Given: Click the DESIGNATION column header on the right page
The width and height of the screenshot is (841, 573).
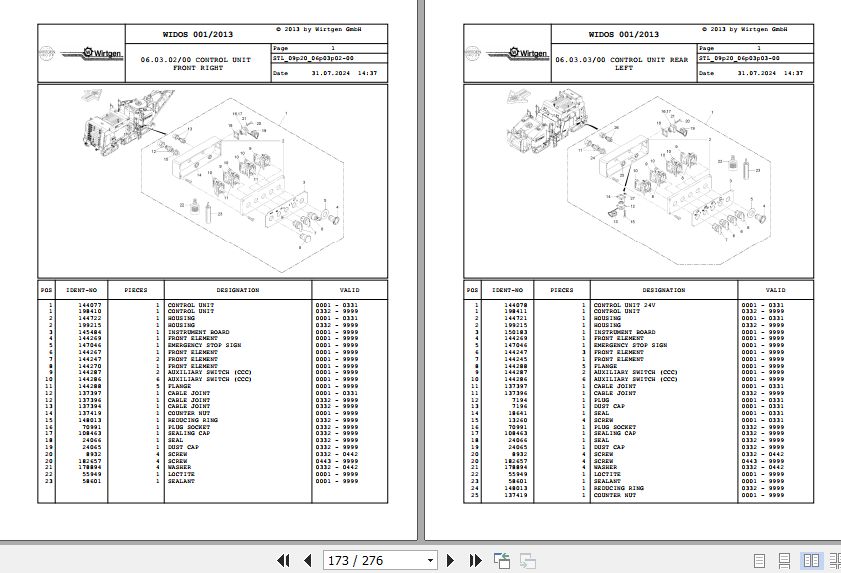Looking at the screenshot, I should point(663,290).
